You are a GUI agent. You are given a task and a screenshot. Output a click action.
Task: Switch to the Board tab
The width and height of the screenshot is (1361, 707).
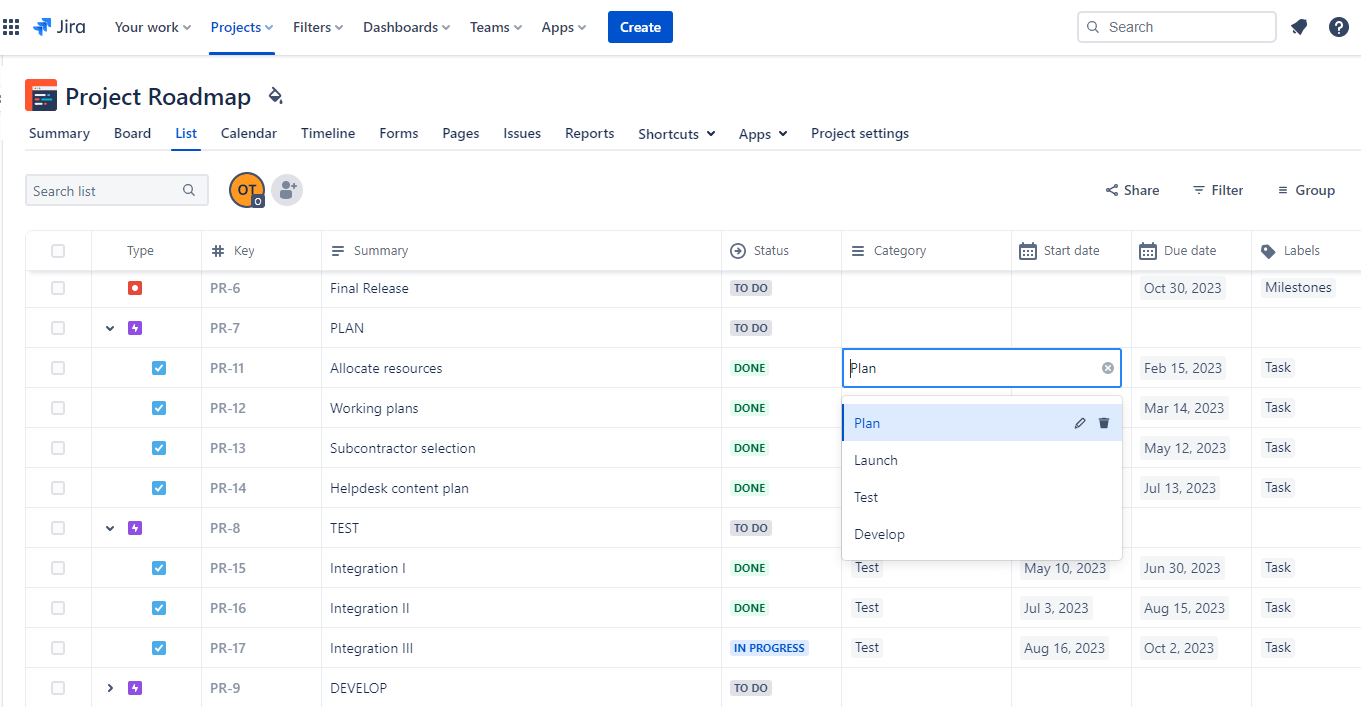point(132,133)
